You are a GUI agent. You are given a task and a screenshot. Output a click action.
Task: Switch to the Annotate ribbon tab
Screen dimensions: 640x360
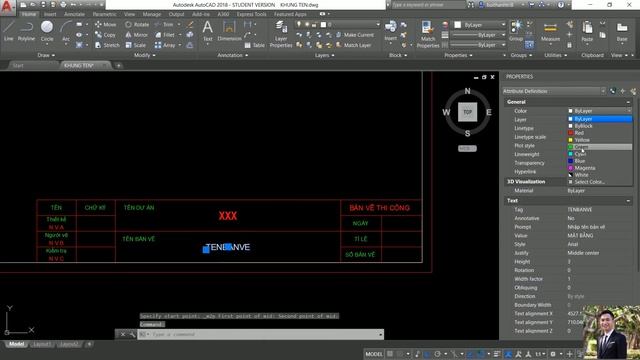click(x=74, y=14)
